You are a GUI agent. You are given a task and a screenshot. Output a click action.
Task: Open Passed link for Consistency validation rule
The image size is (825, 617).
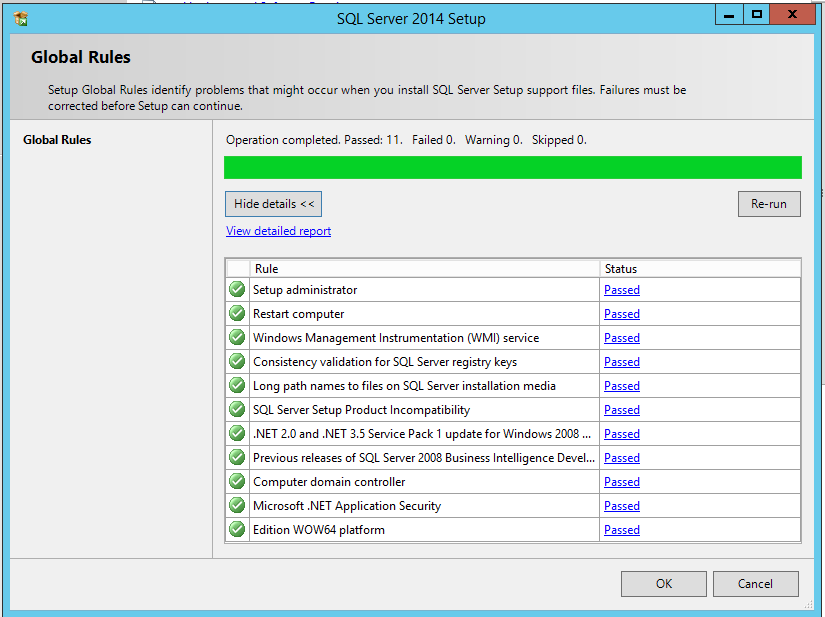pyautogui.click(x=622, y=362)
